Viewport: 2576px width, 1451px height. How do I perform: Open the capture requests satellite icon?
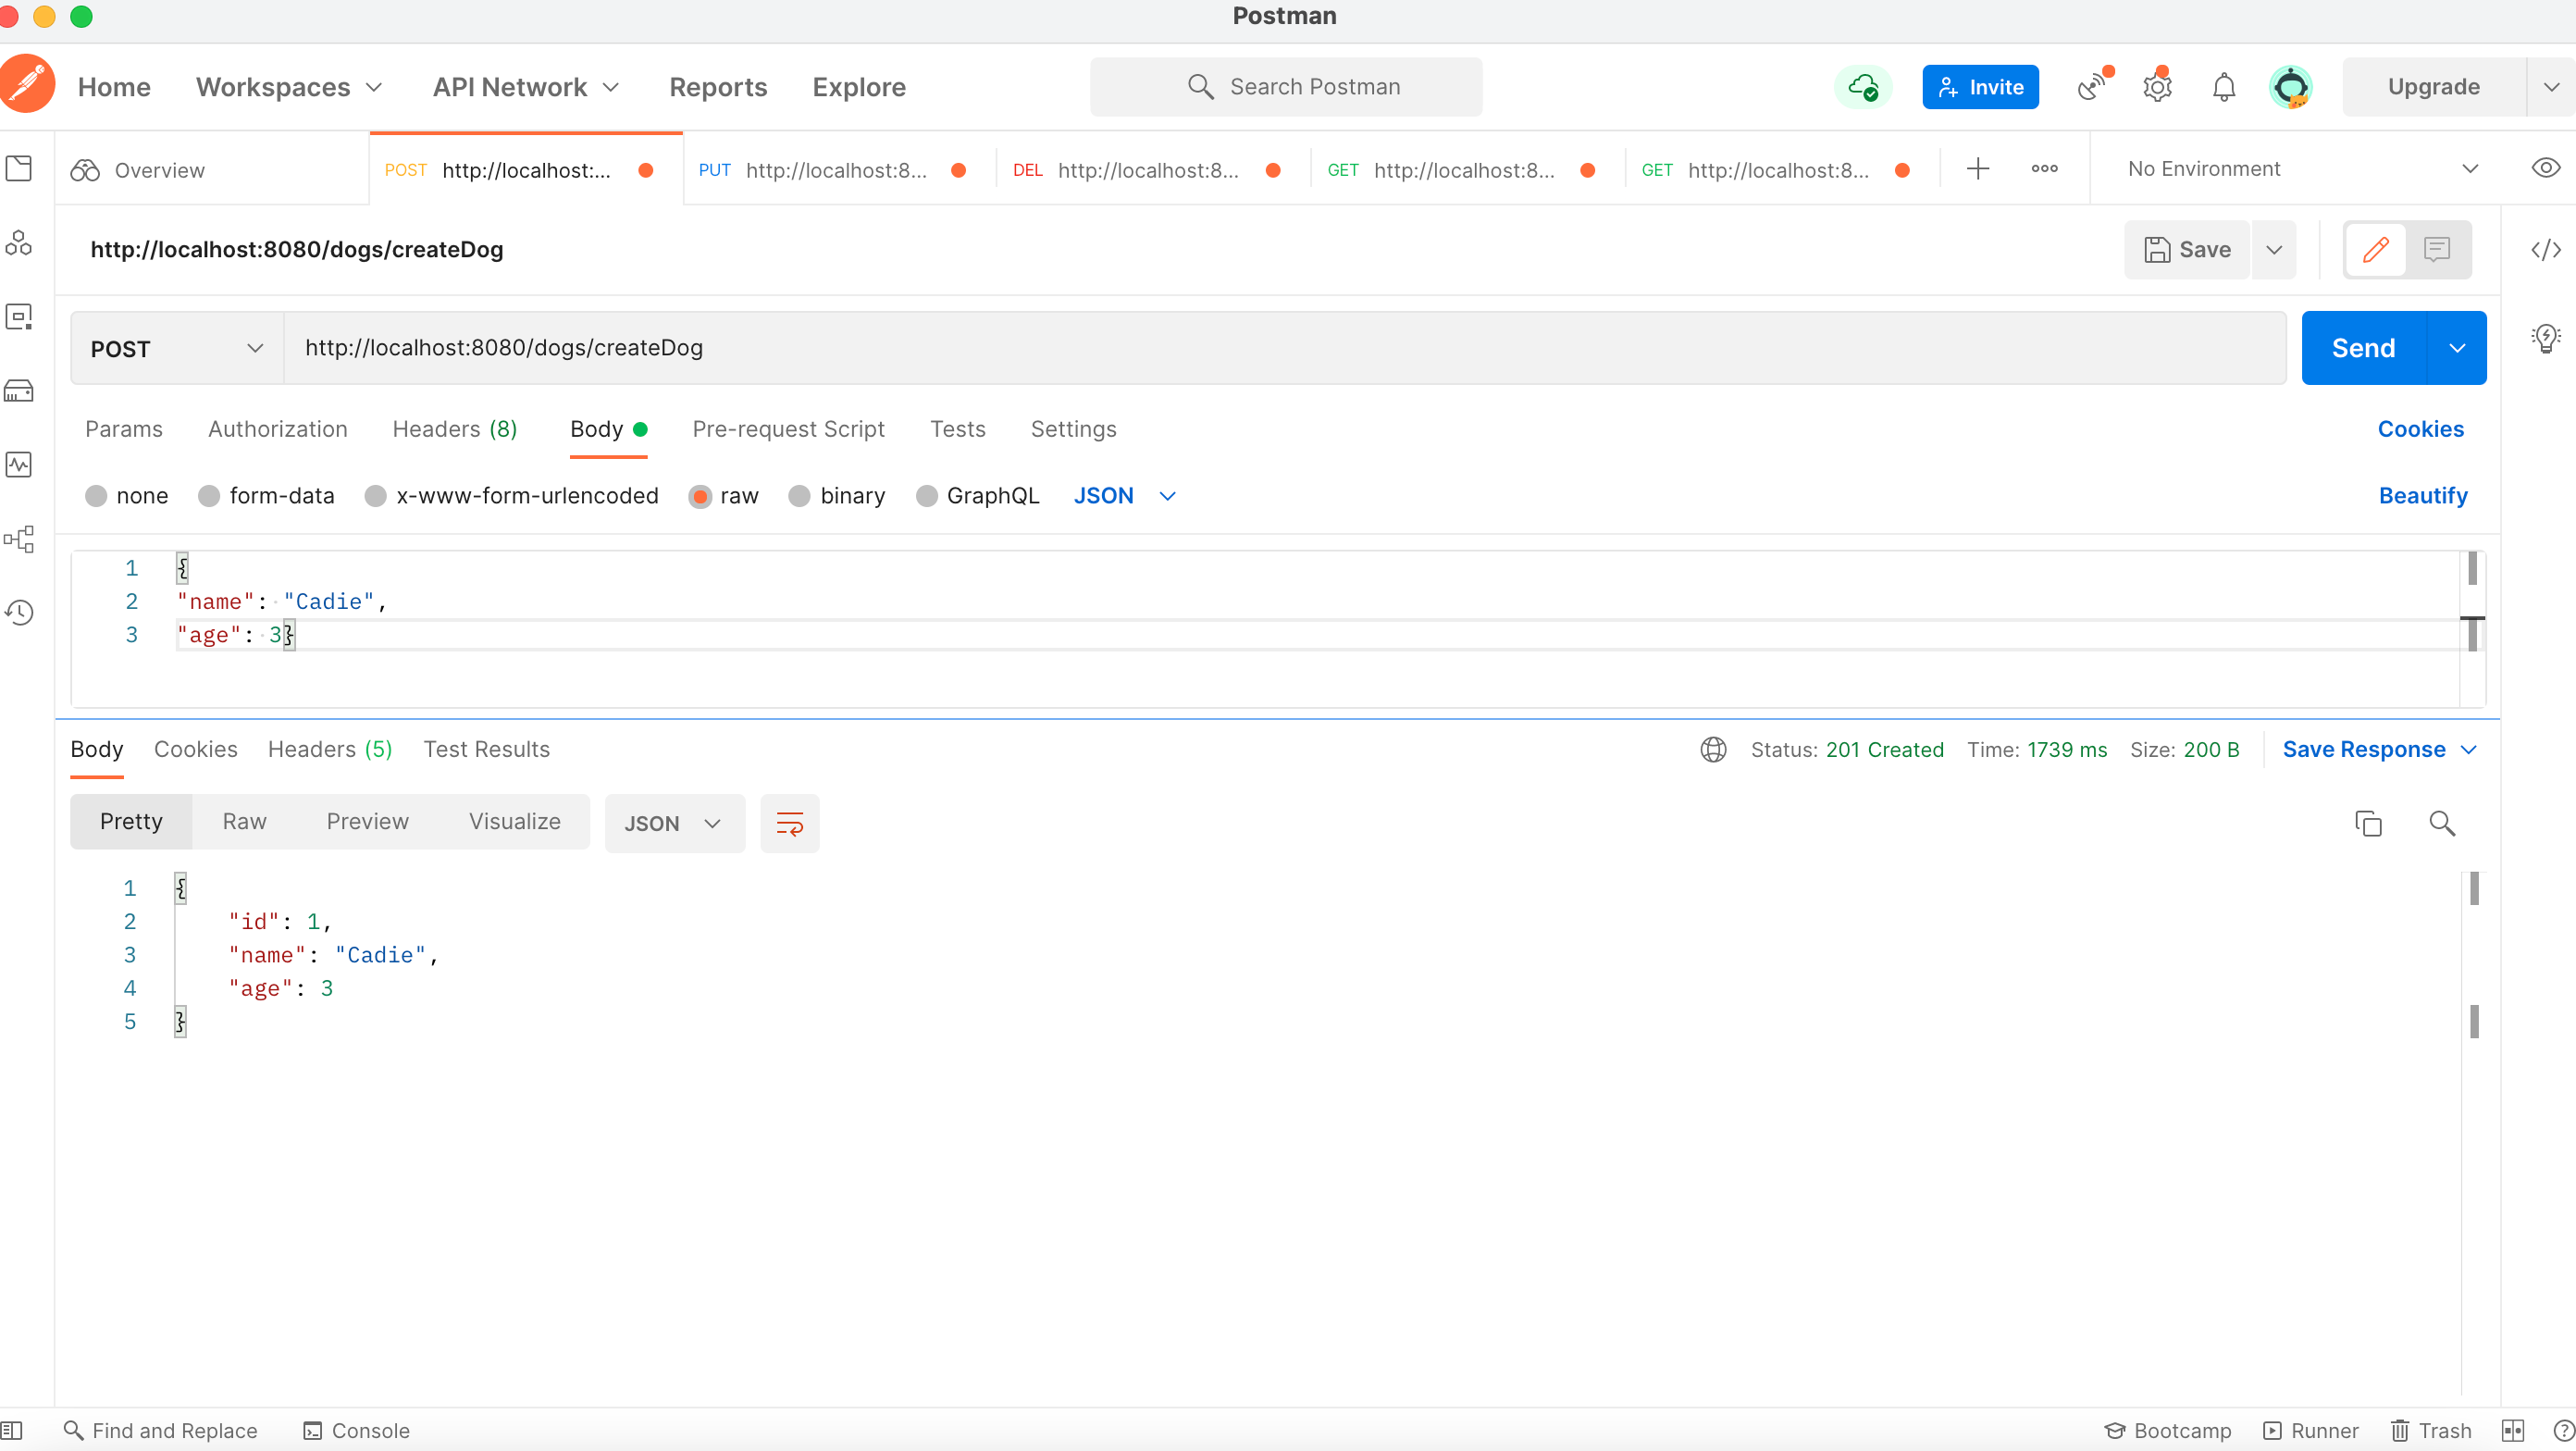(2093, 87)
